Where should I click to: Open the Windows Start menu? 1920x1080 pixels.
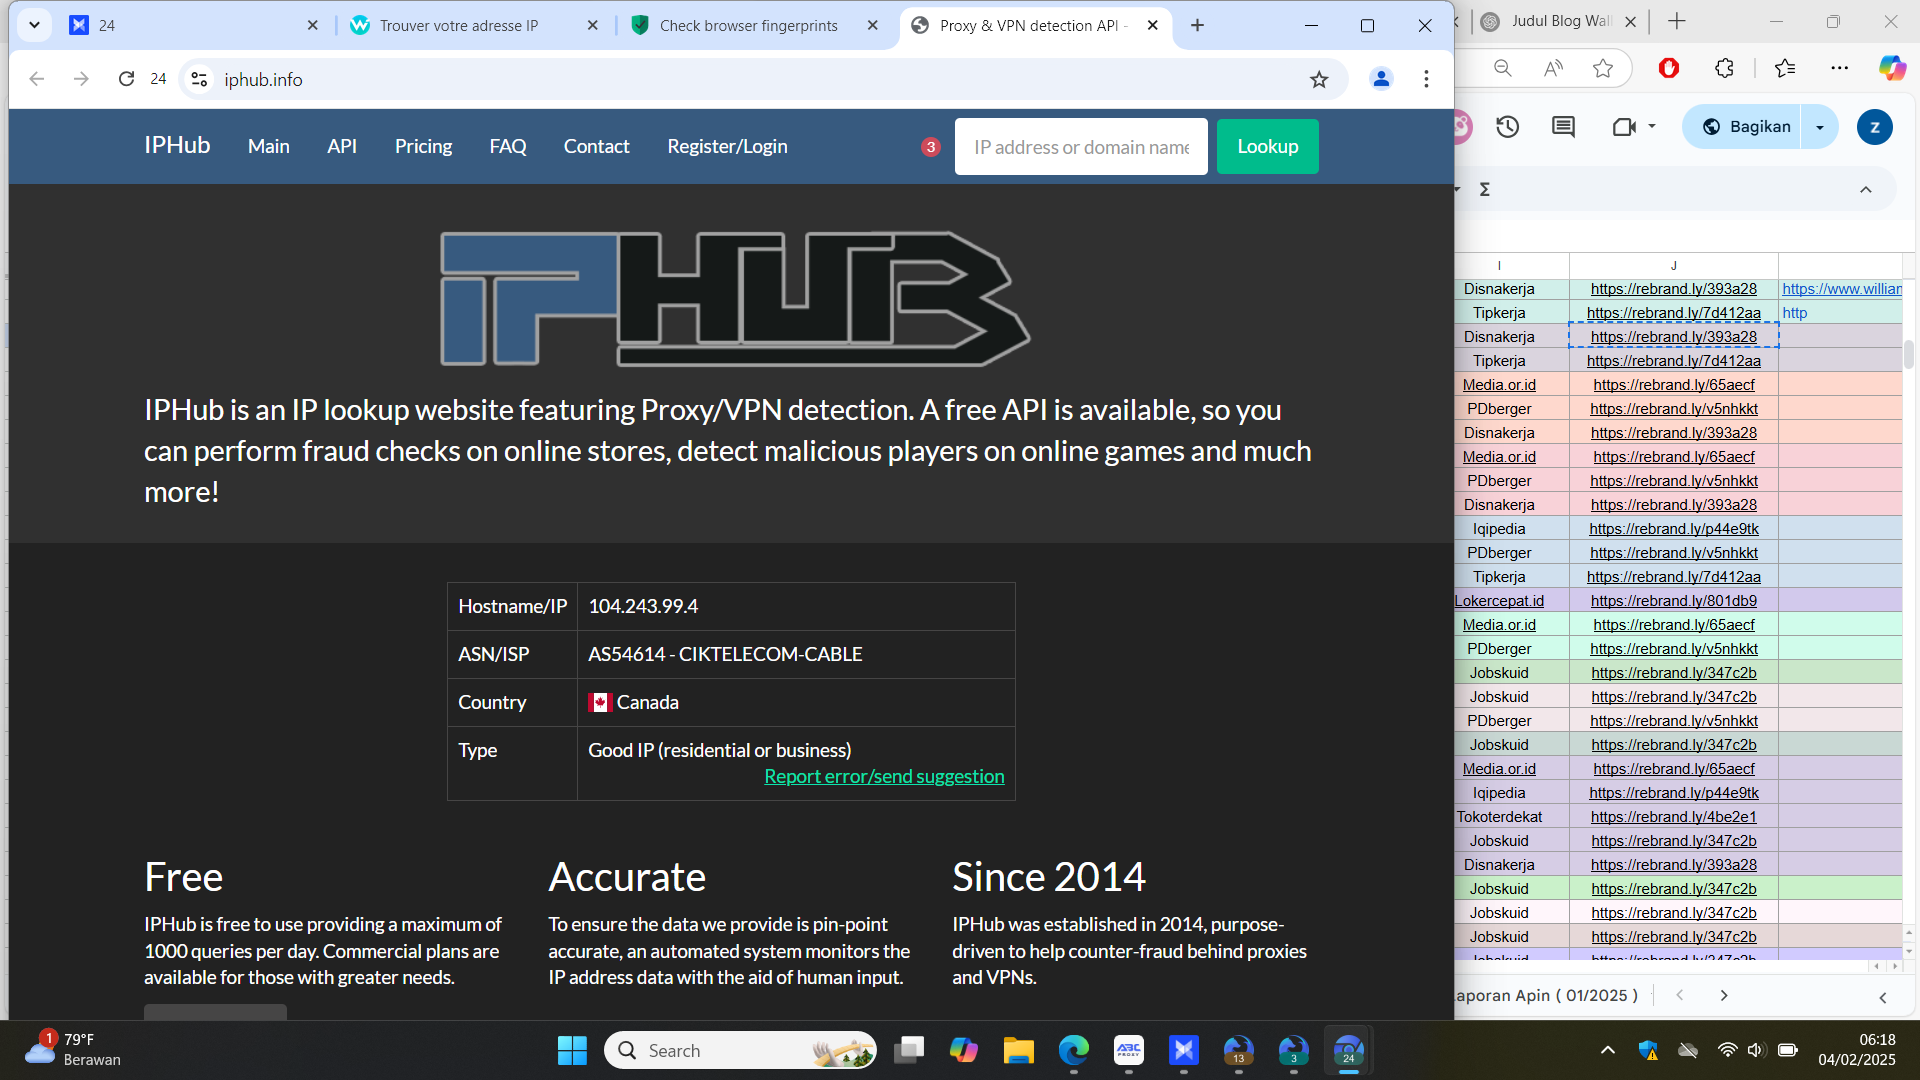[572, 1050]
